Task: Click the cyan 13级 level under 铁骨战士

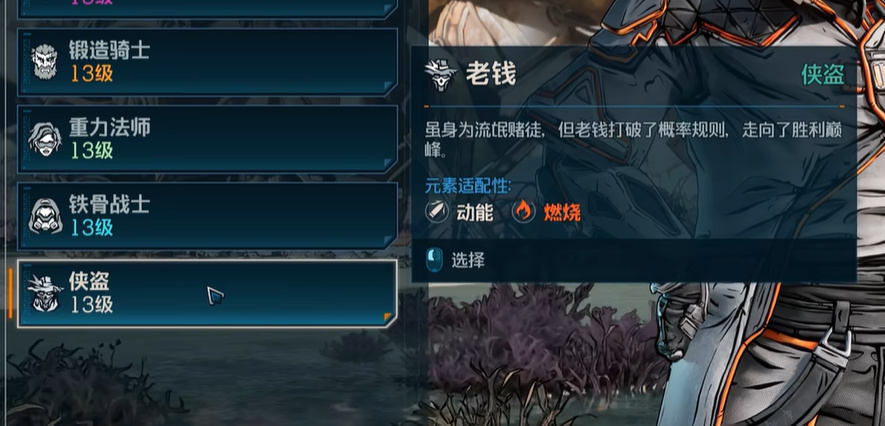Action: pyautogui.click(x=92, y=227)
